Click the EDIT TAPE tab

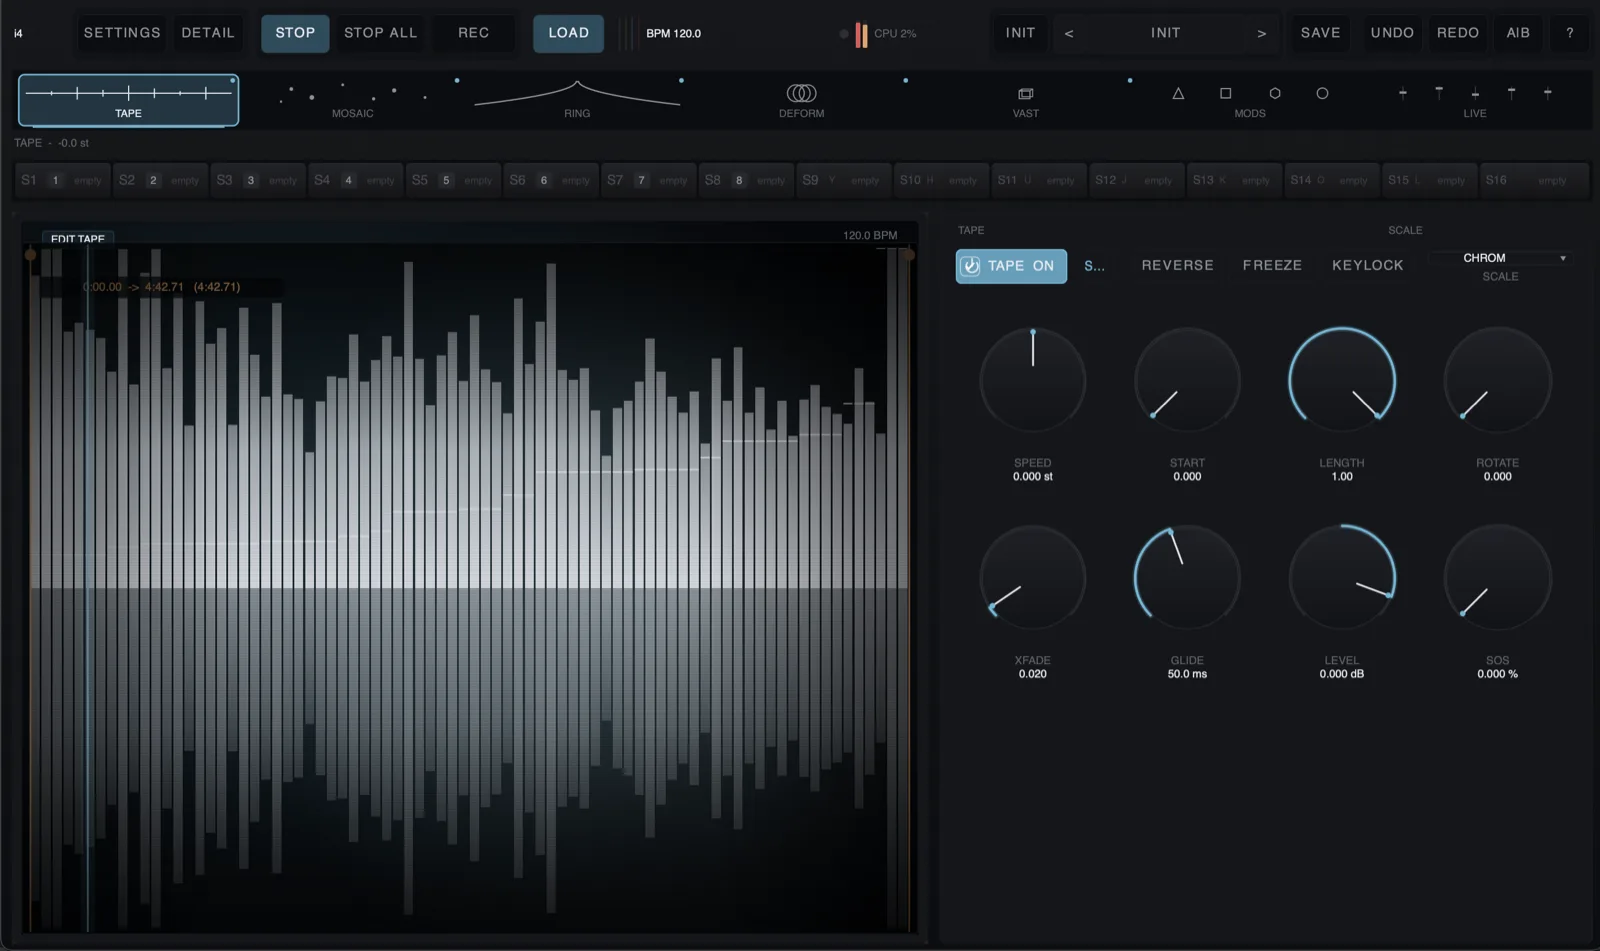click(77, 238)
